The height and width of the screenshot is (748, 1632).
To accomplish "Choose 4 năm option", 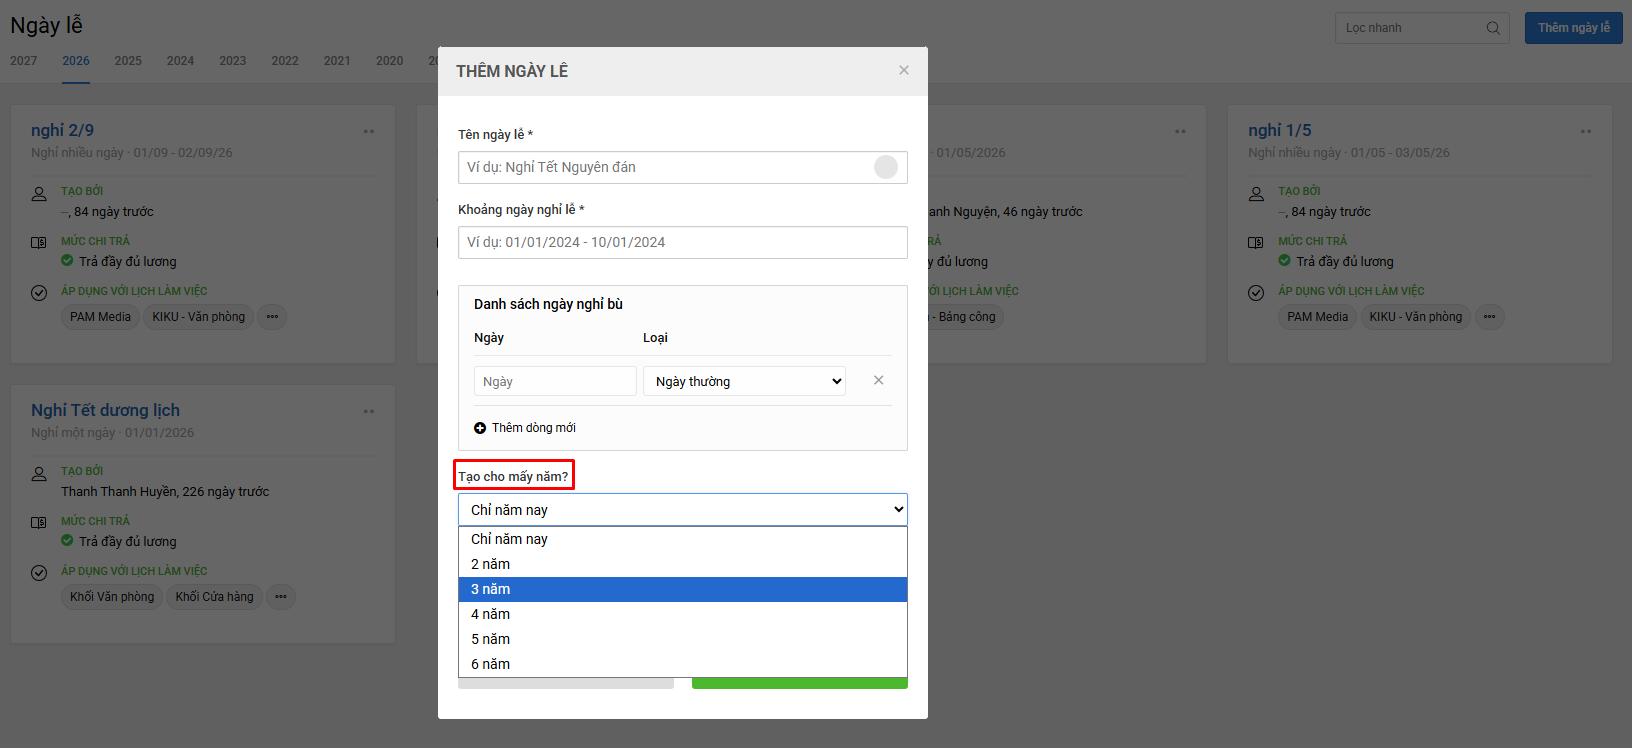I will [x=683, y=614].
